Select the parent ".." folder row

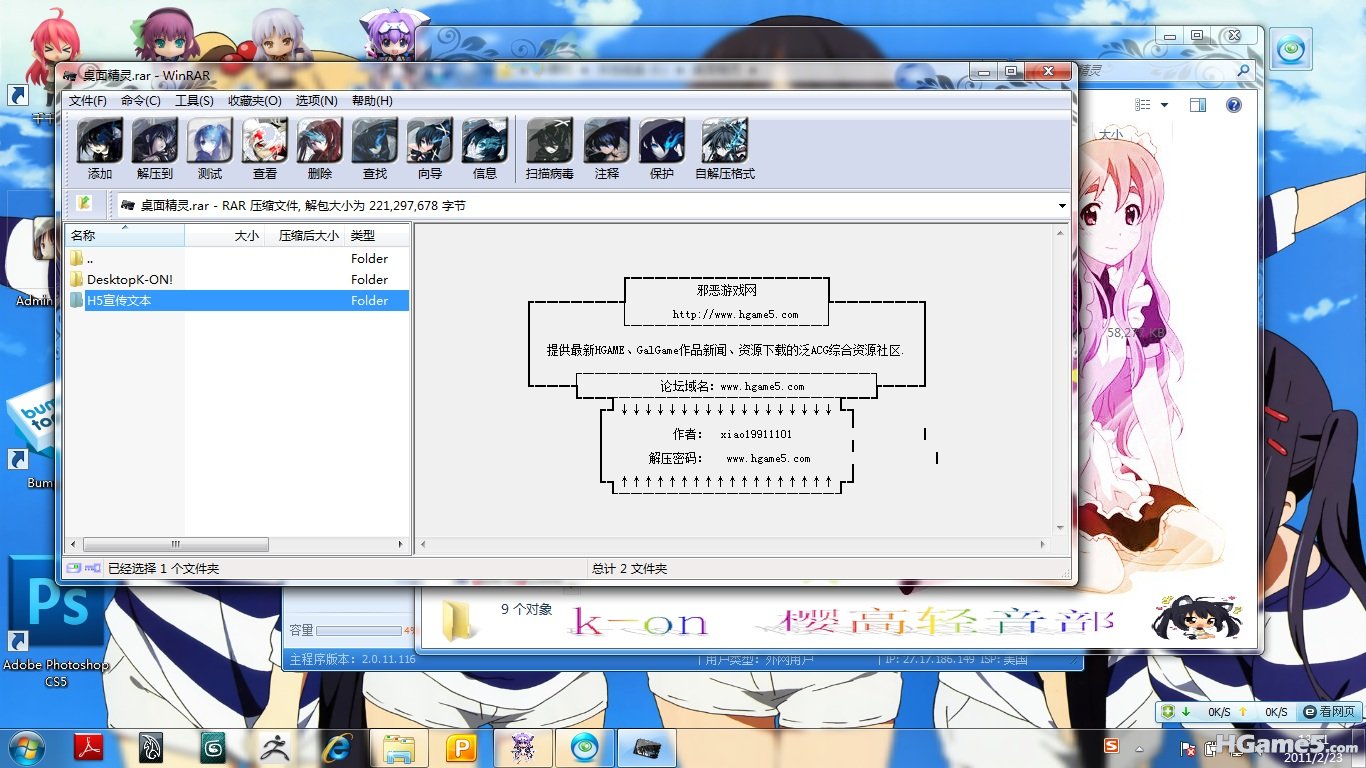238,258
